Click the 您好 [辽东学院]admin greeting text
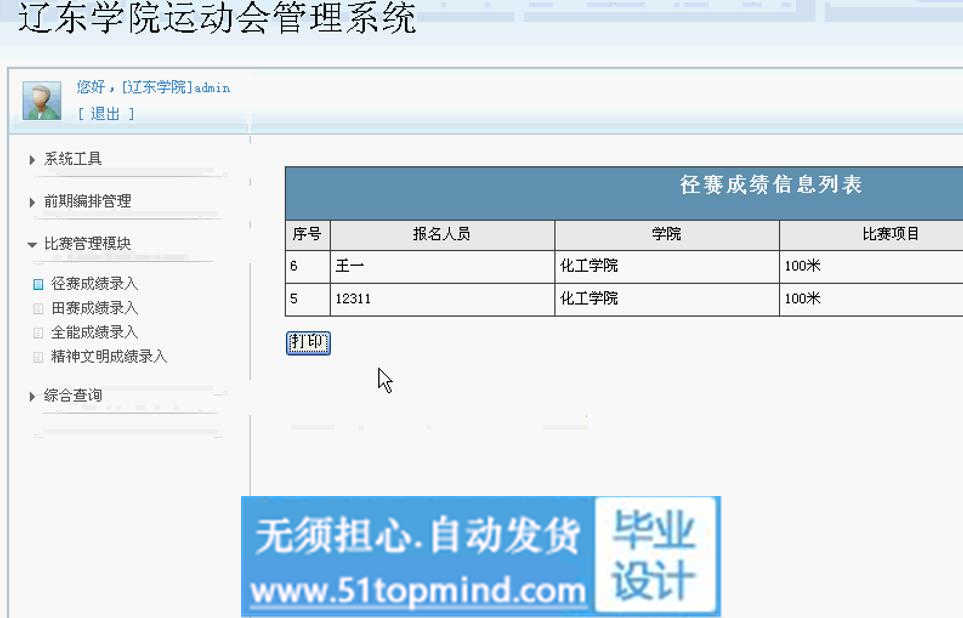963x618 pixels. [x=154, y=87]
